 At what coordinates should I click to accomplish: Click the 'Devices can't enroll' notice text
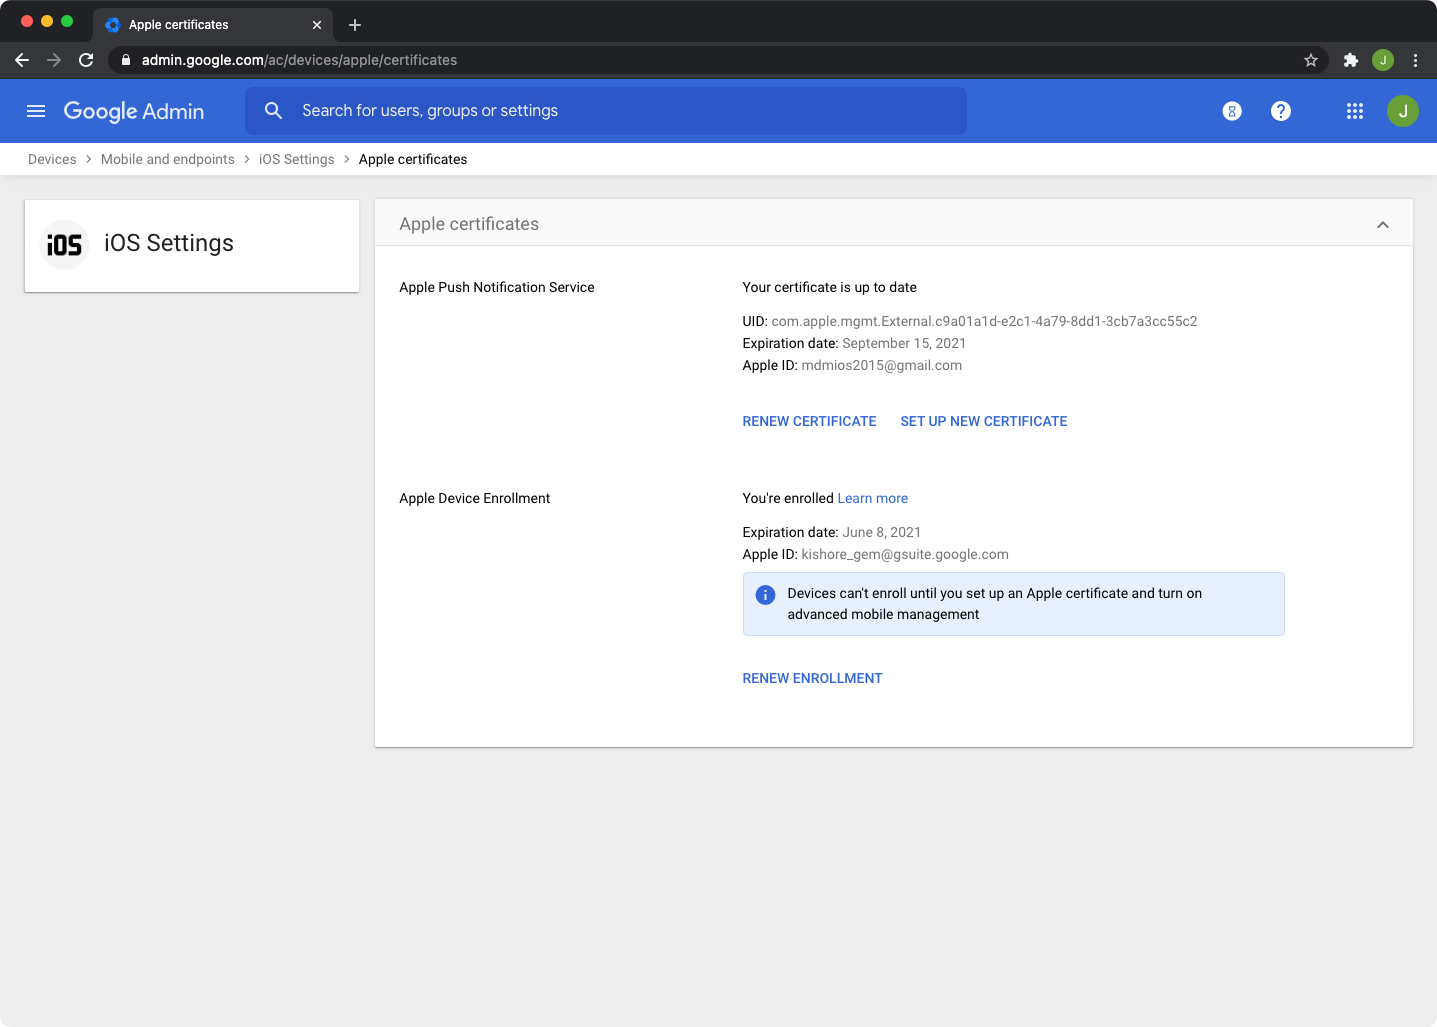click(x=995, y=604)
